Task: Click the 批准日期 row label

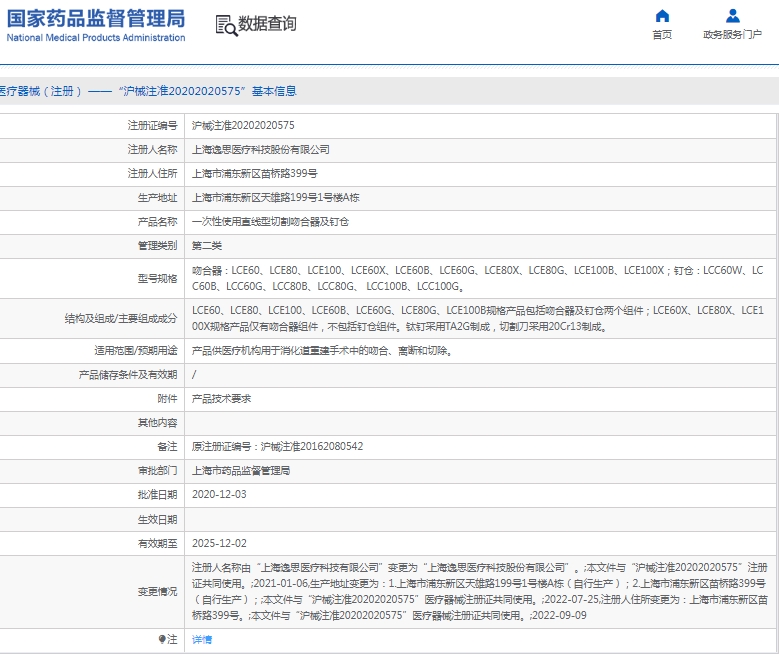Action: coord(157,494)
